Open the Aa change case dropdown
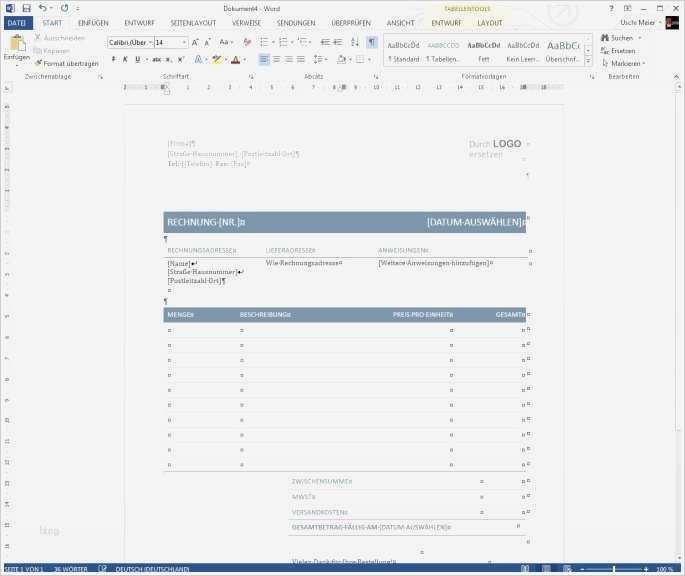The height and width of the screenshot is (576, 685). [226, 42]
